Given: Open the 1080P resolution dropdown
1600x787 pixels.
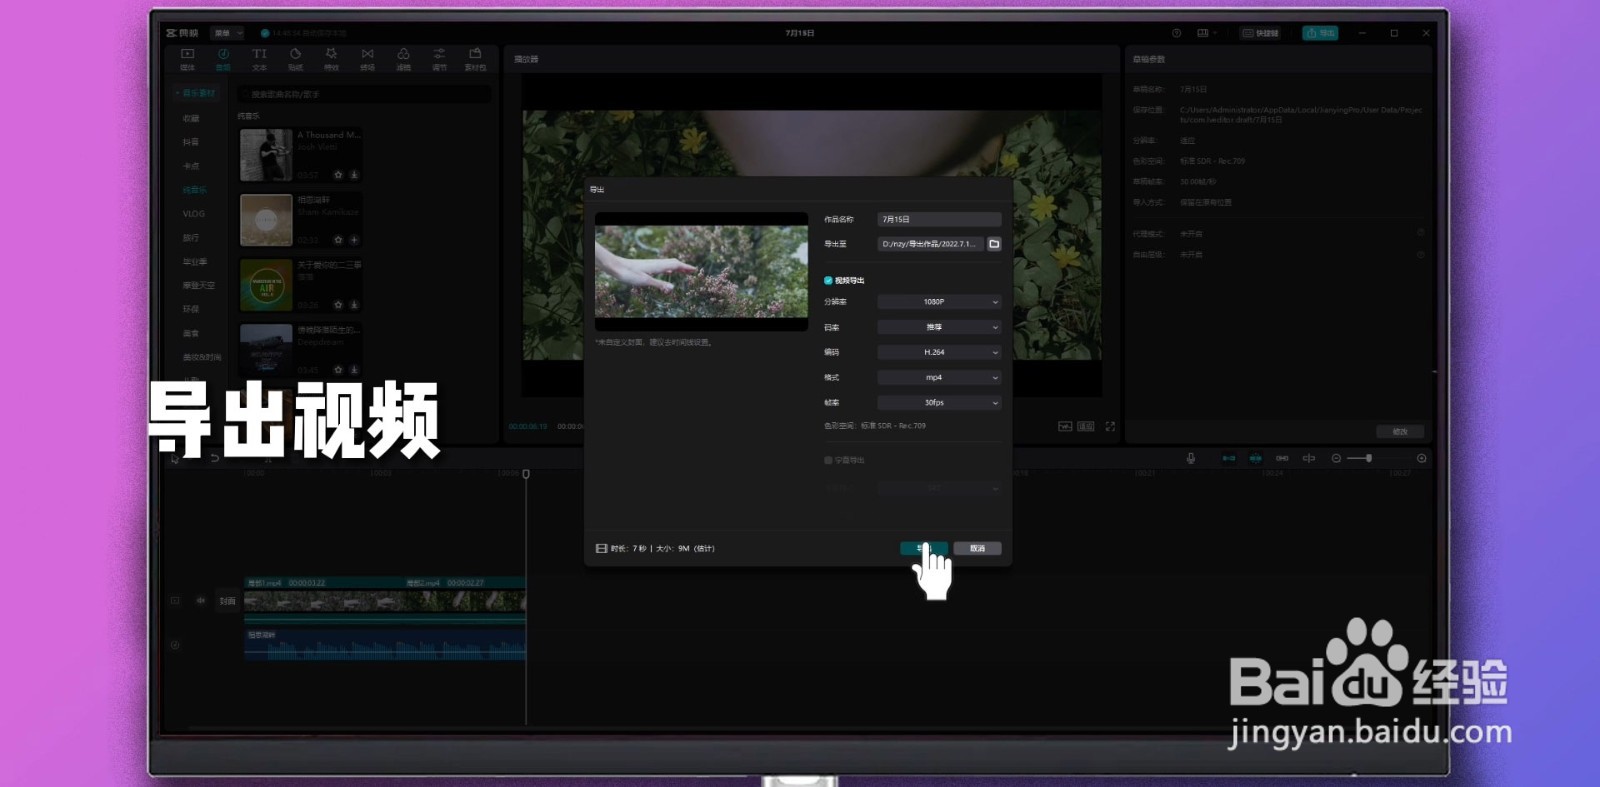Looking at the screenshot, I should click(939, 302).
